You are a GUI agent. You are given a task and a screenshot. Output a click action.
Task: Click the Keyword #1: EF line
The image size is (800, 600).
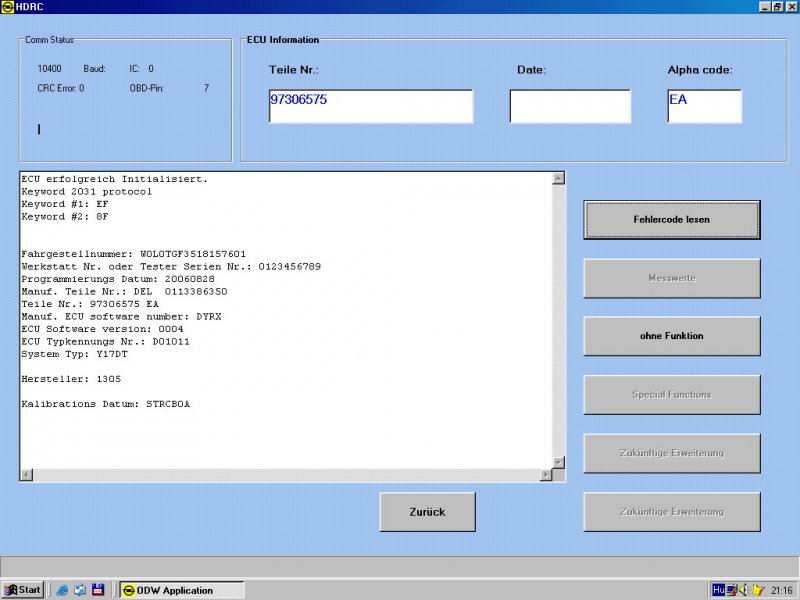click(x=65, y=204)
